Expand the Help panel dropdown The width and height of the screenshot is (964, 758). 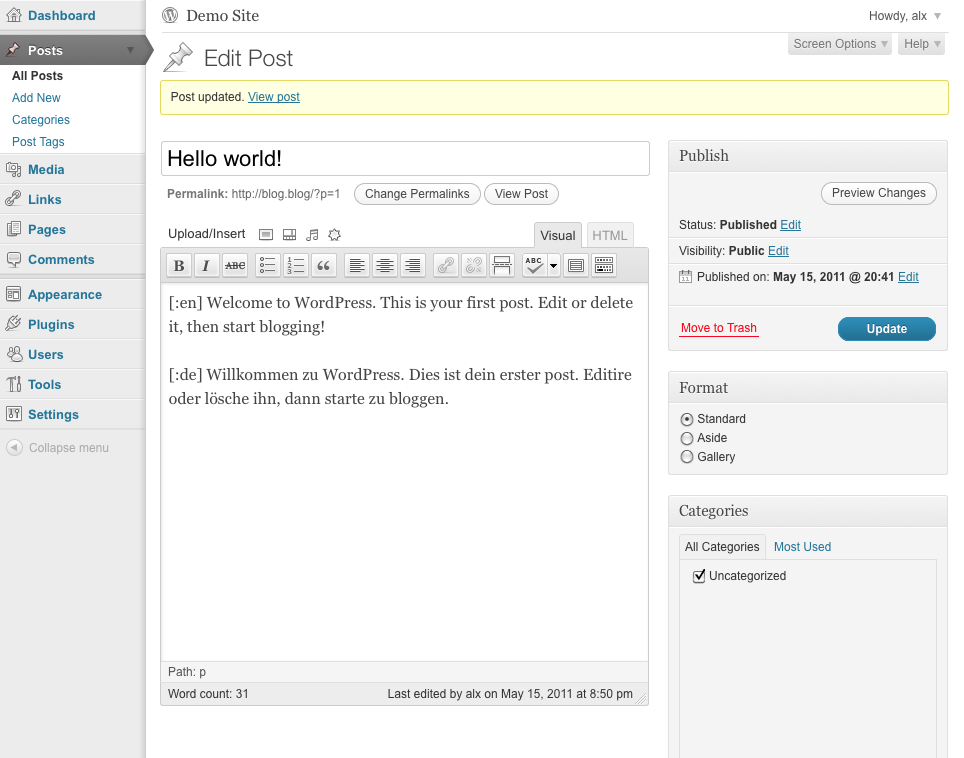(x=921, y=44)
